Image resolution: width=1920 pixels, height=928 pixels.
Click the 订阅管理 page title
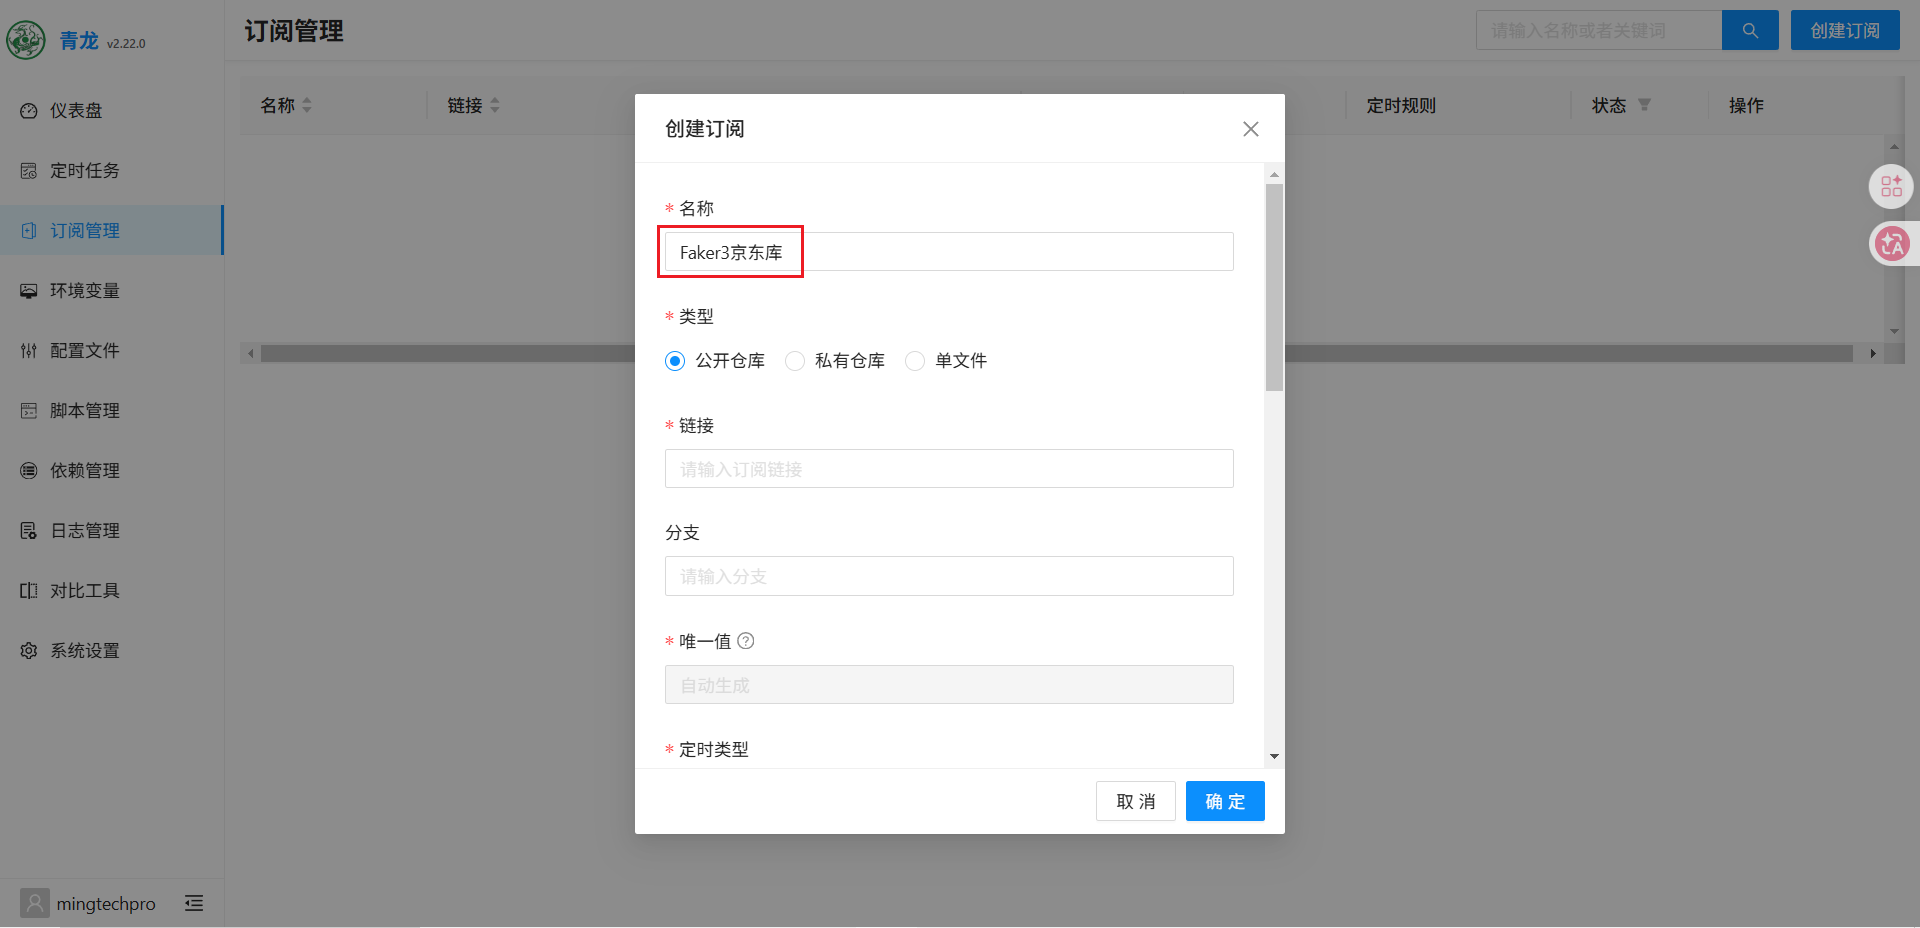tap(294, 31)
